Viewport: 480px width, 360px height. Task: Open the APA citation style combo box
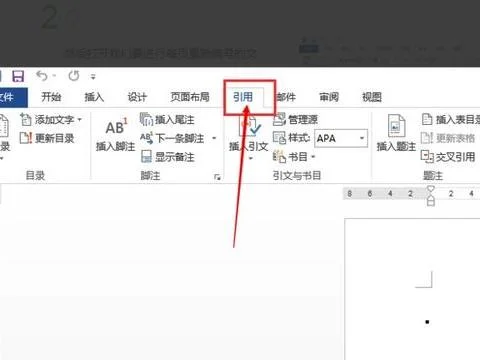(x=341, y=138)
